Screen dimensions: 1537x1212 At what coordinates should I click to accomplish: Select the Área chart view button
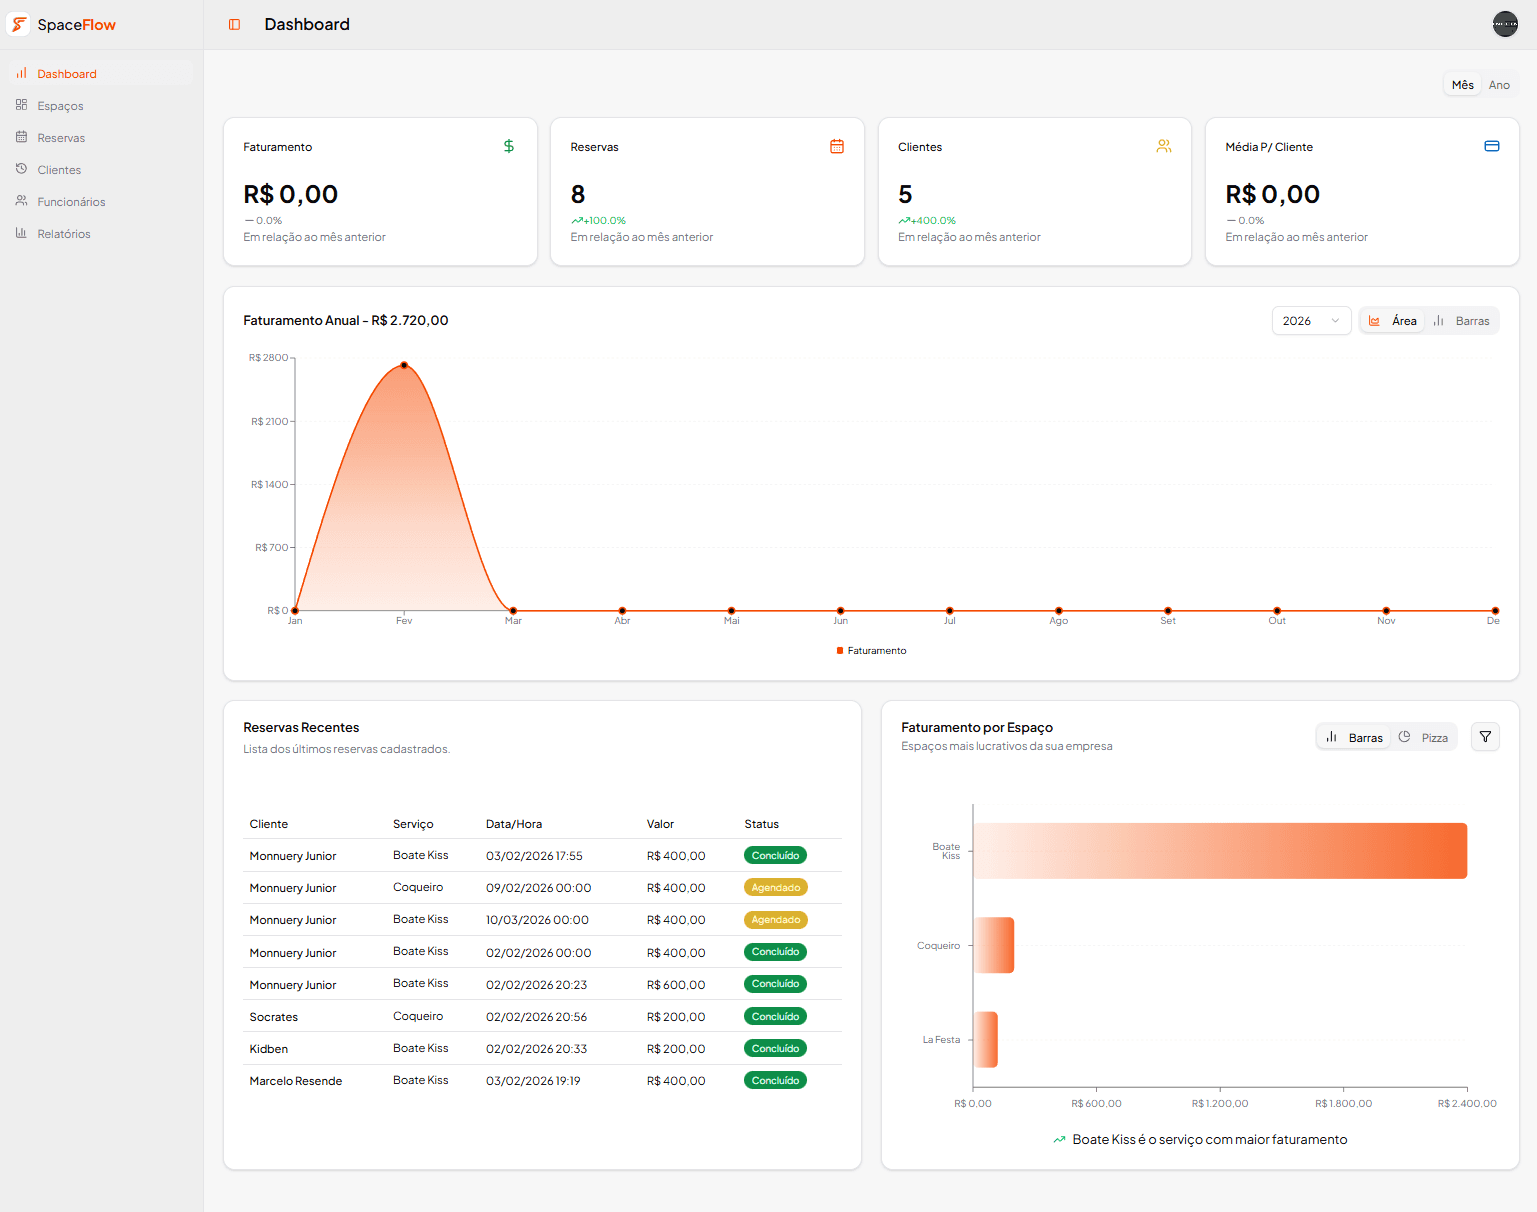[x=1392, y=320]
